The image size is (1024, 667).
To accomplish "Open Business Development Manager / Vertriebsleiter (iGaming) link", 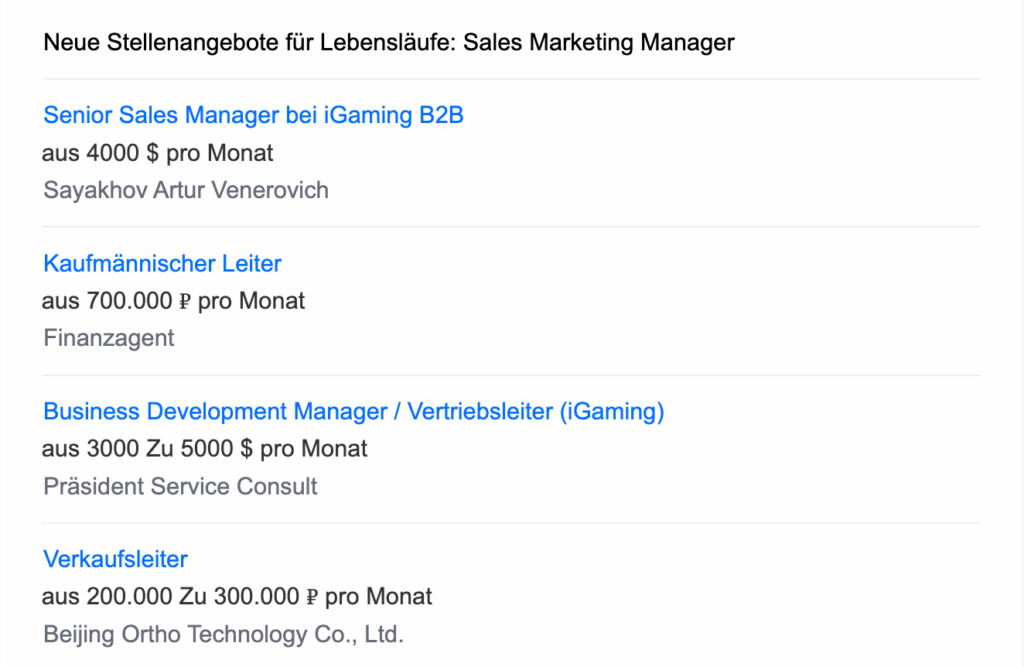I will point(354,411).
